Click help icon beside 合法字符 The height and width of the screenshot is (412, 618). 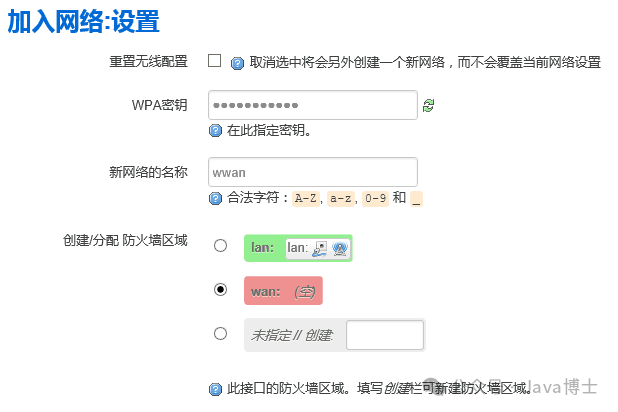coord(215,198)
